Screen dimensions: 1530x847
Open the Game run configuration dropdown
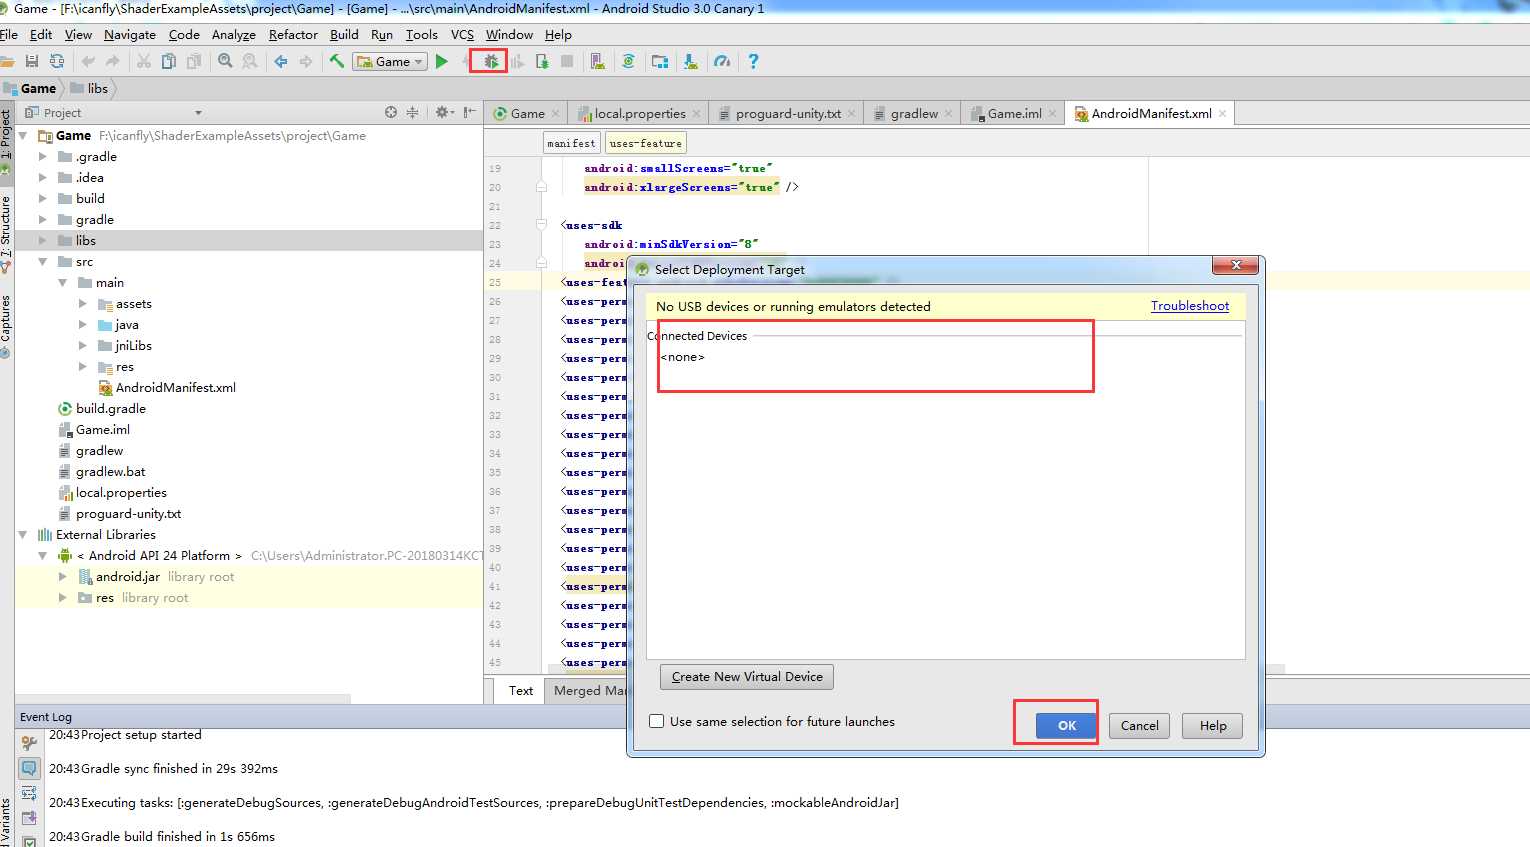pos(390,62)
